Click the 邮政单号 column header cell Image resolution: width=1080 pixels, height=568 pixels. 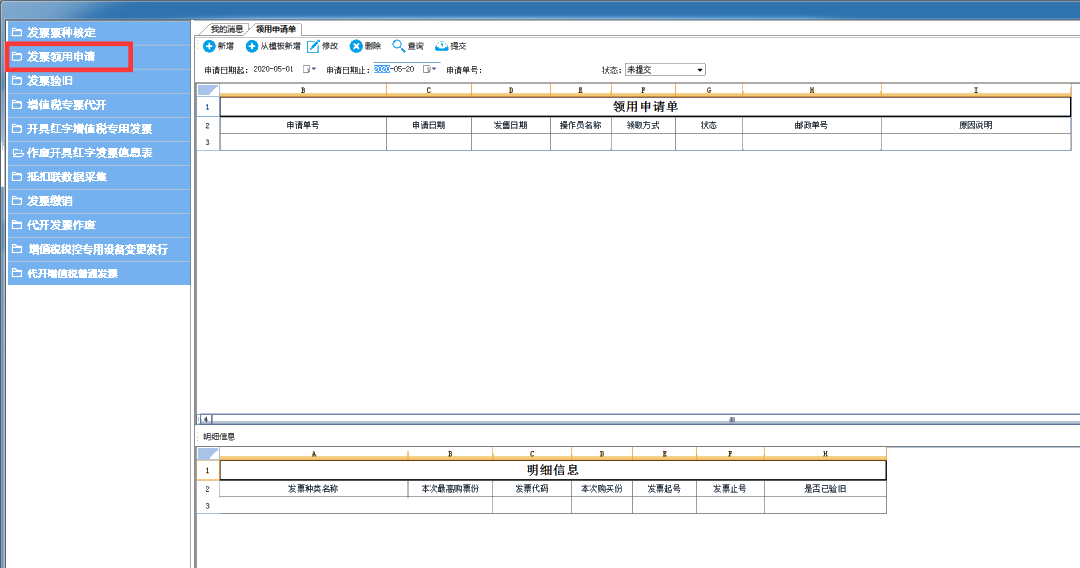click(x=811, y=125)
